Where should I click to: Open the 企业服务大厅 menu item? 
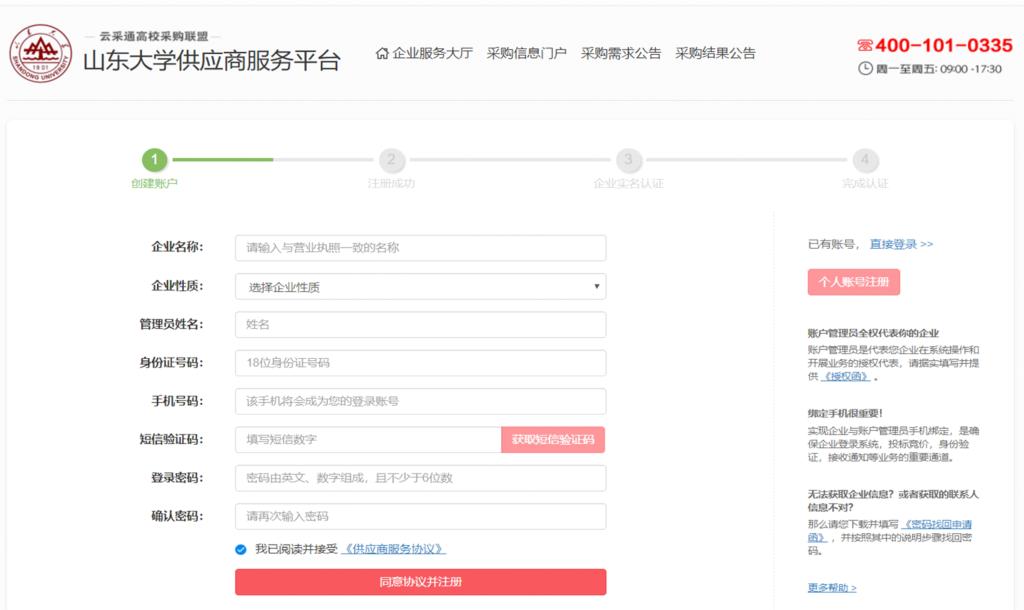tap(432, 53)
